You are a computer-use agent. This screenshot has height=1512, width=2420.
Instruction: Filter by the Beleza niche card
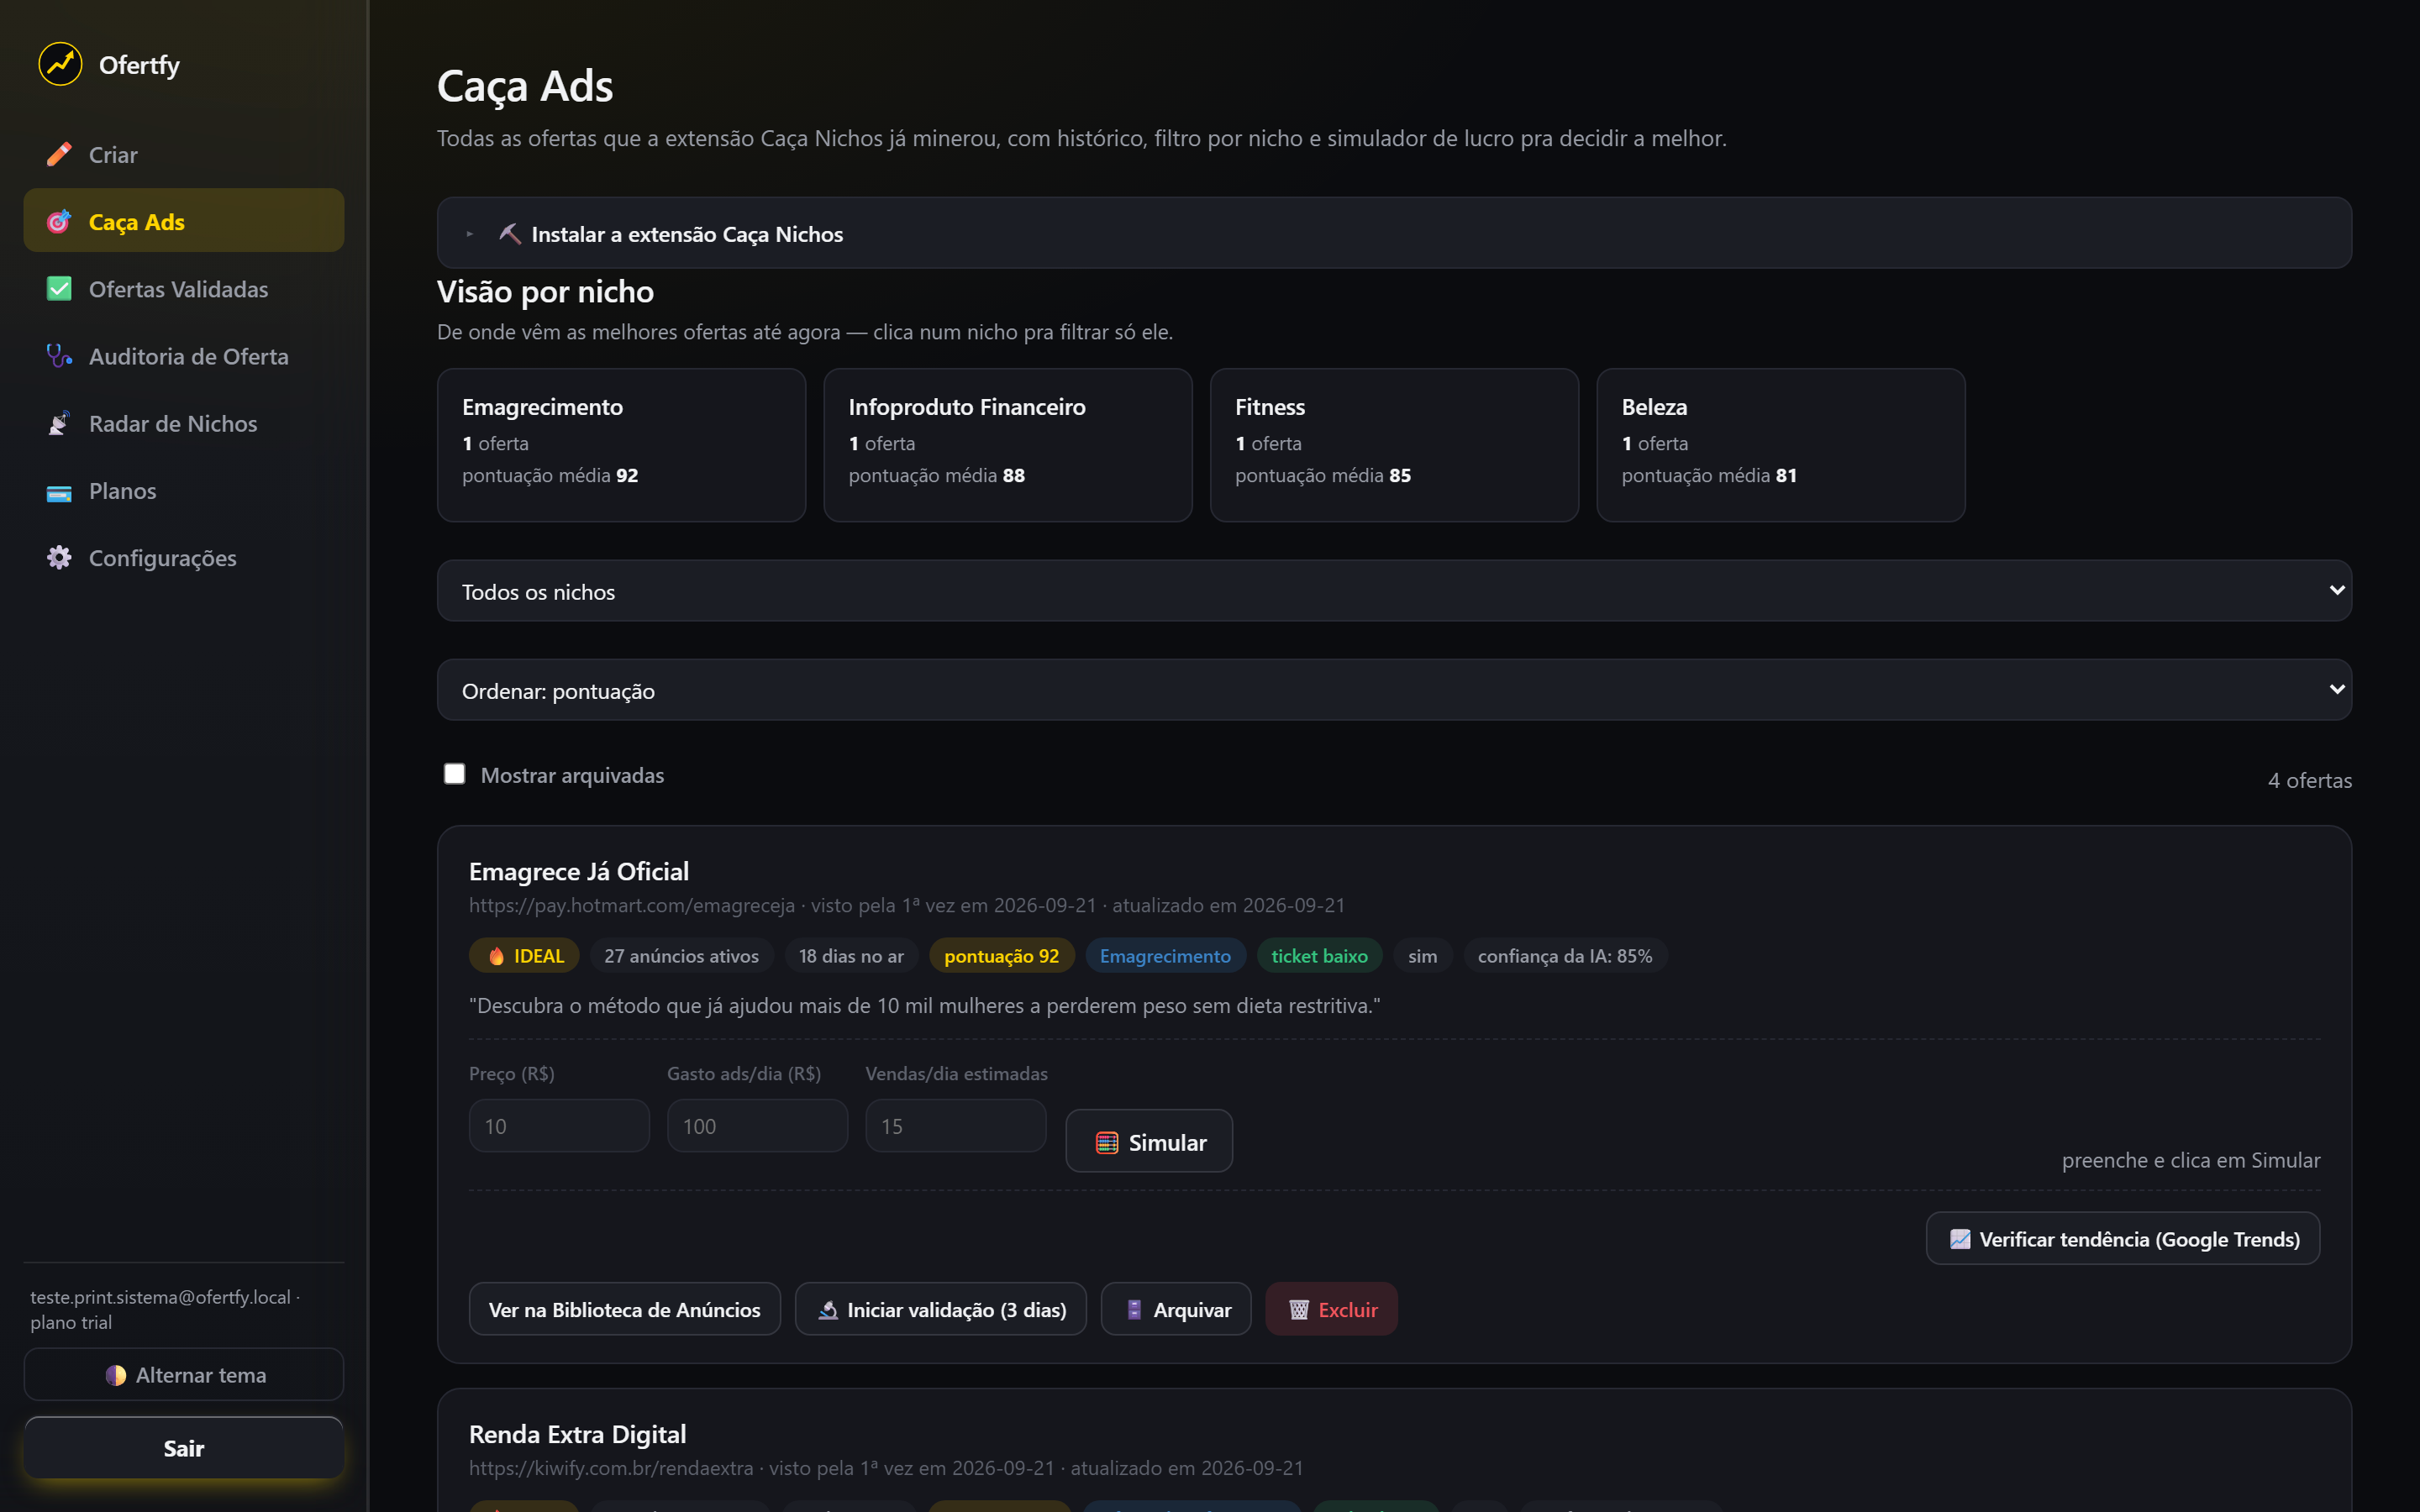(x=1781, y=444)
